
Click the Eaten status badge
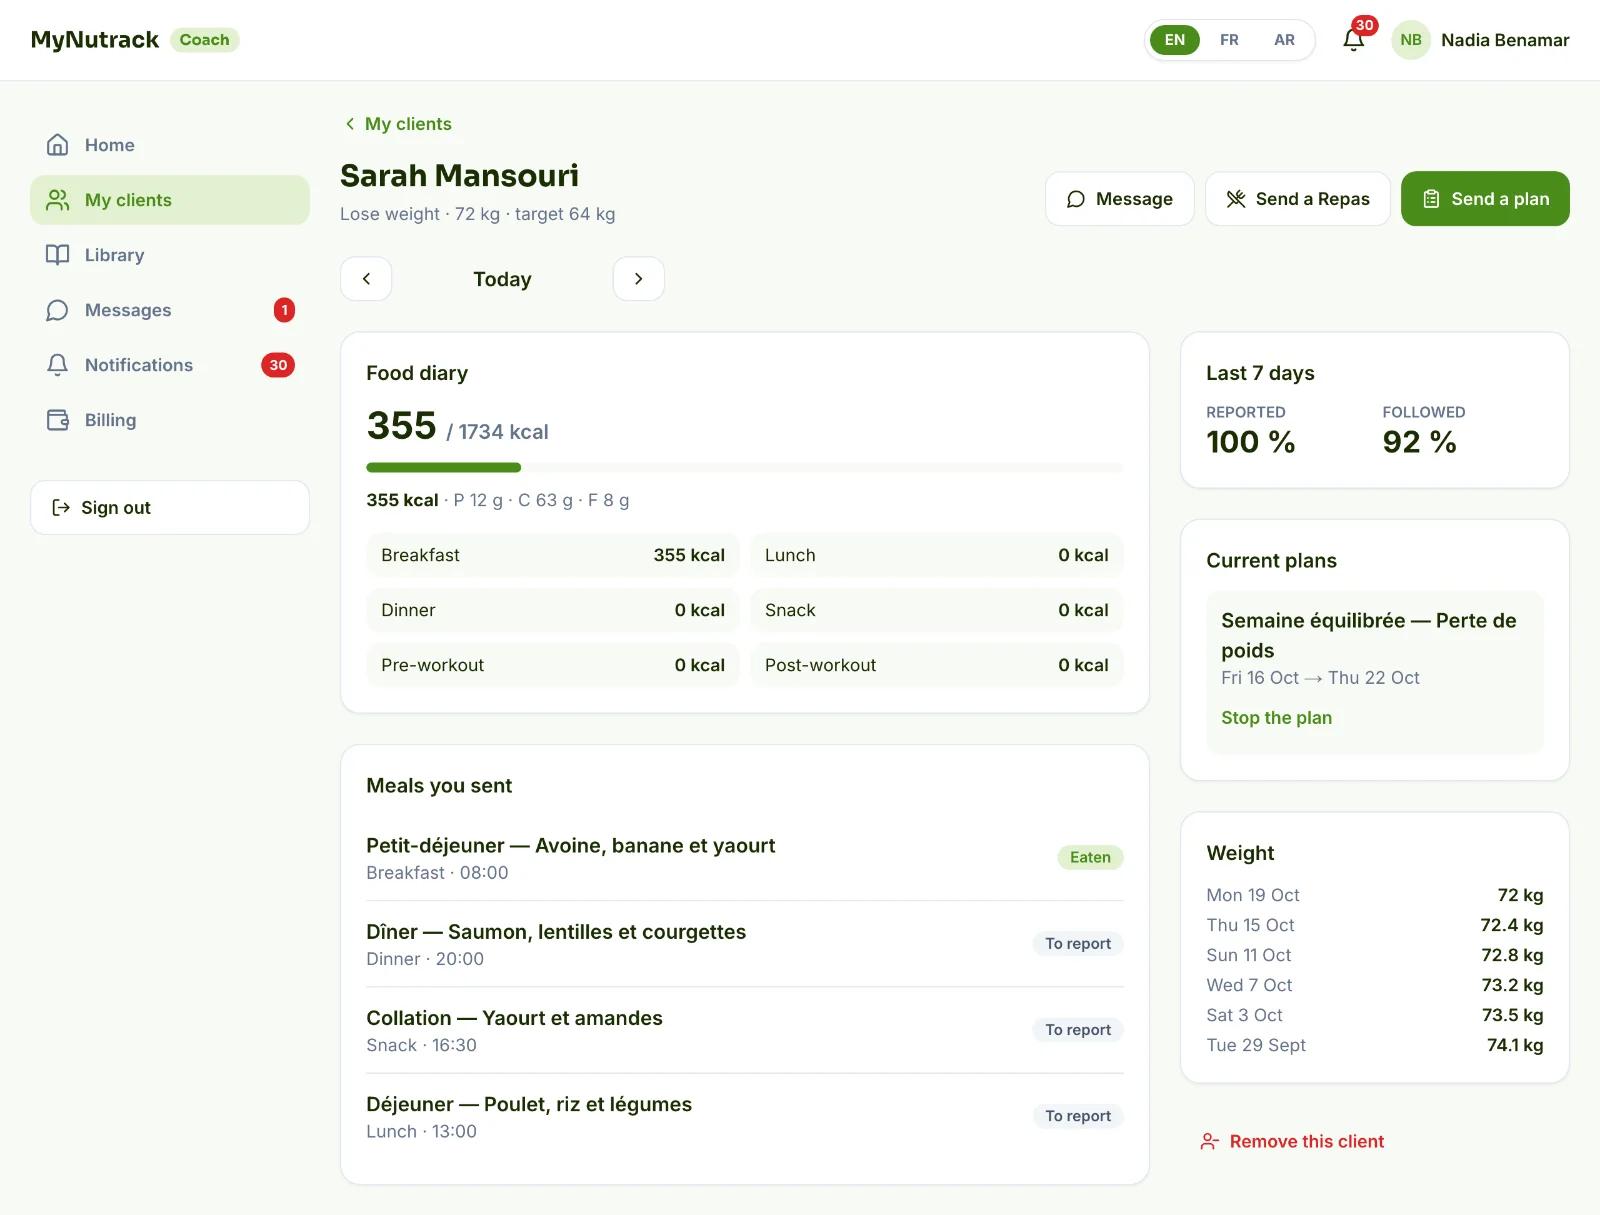click(1090, 857)
